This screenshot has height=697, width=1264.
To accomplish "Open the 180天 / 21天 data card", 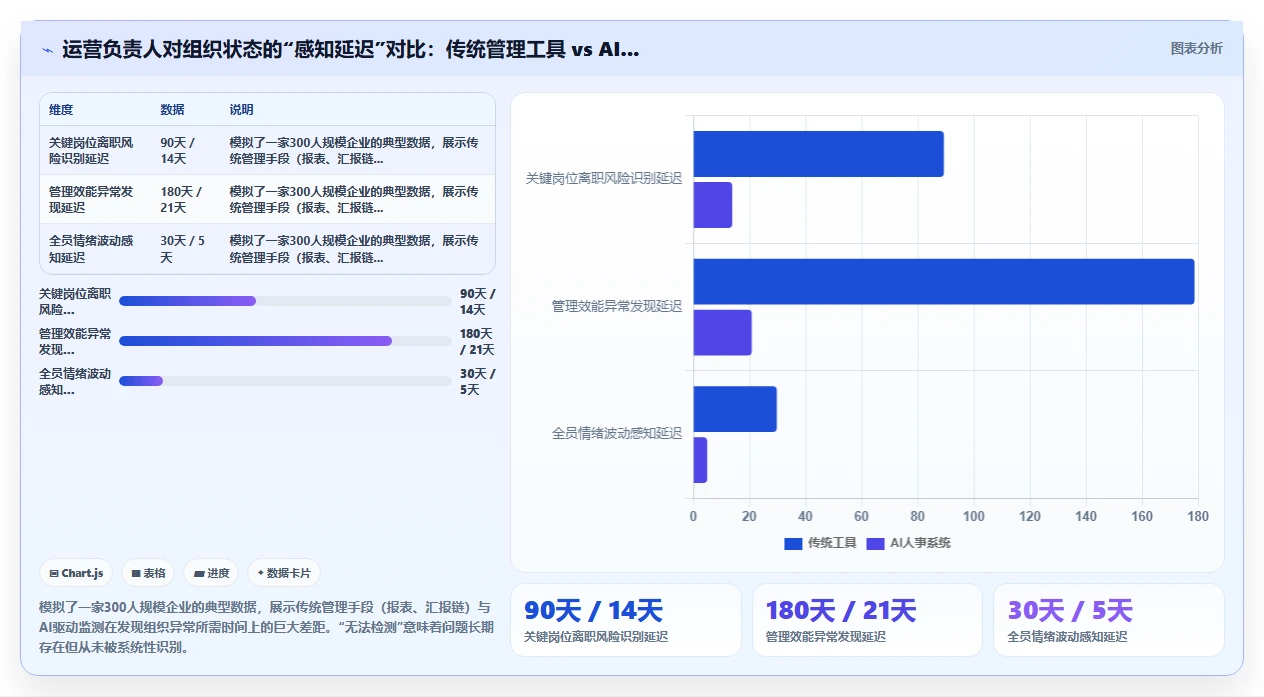I will tap(867, 620).
